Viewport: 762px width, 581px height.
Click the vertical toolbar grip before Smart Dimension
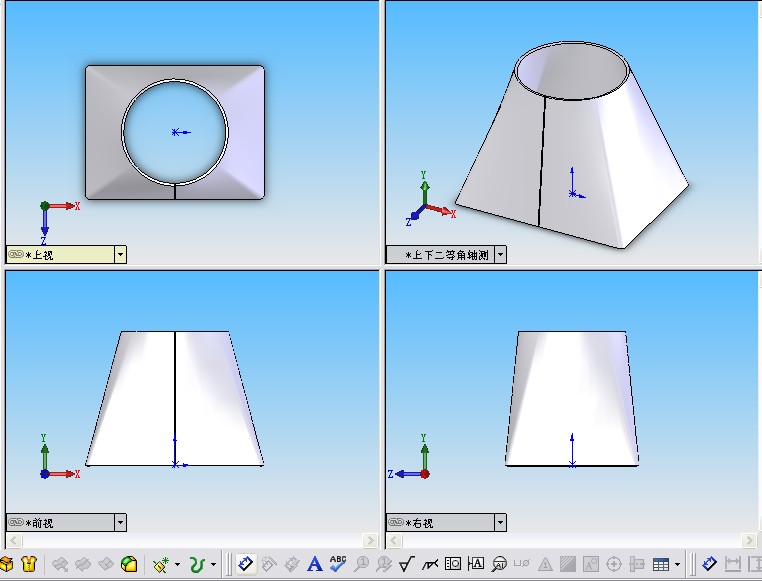(x=229, y=564)
